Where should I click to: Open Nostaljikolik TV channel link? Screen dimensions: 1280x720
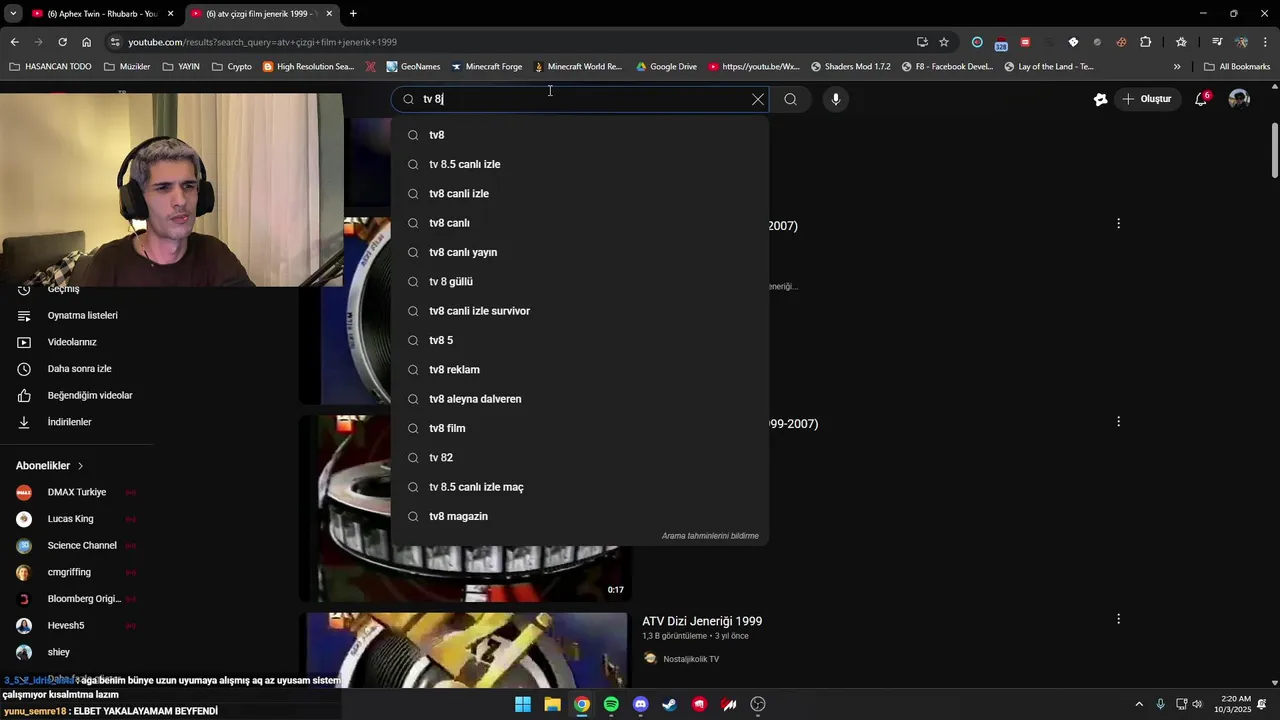[x=691, y=659]
